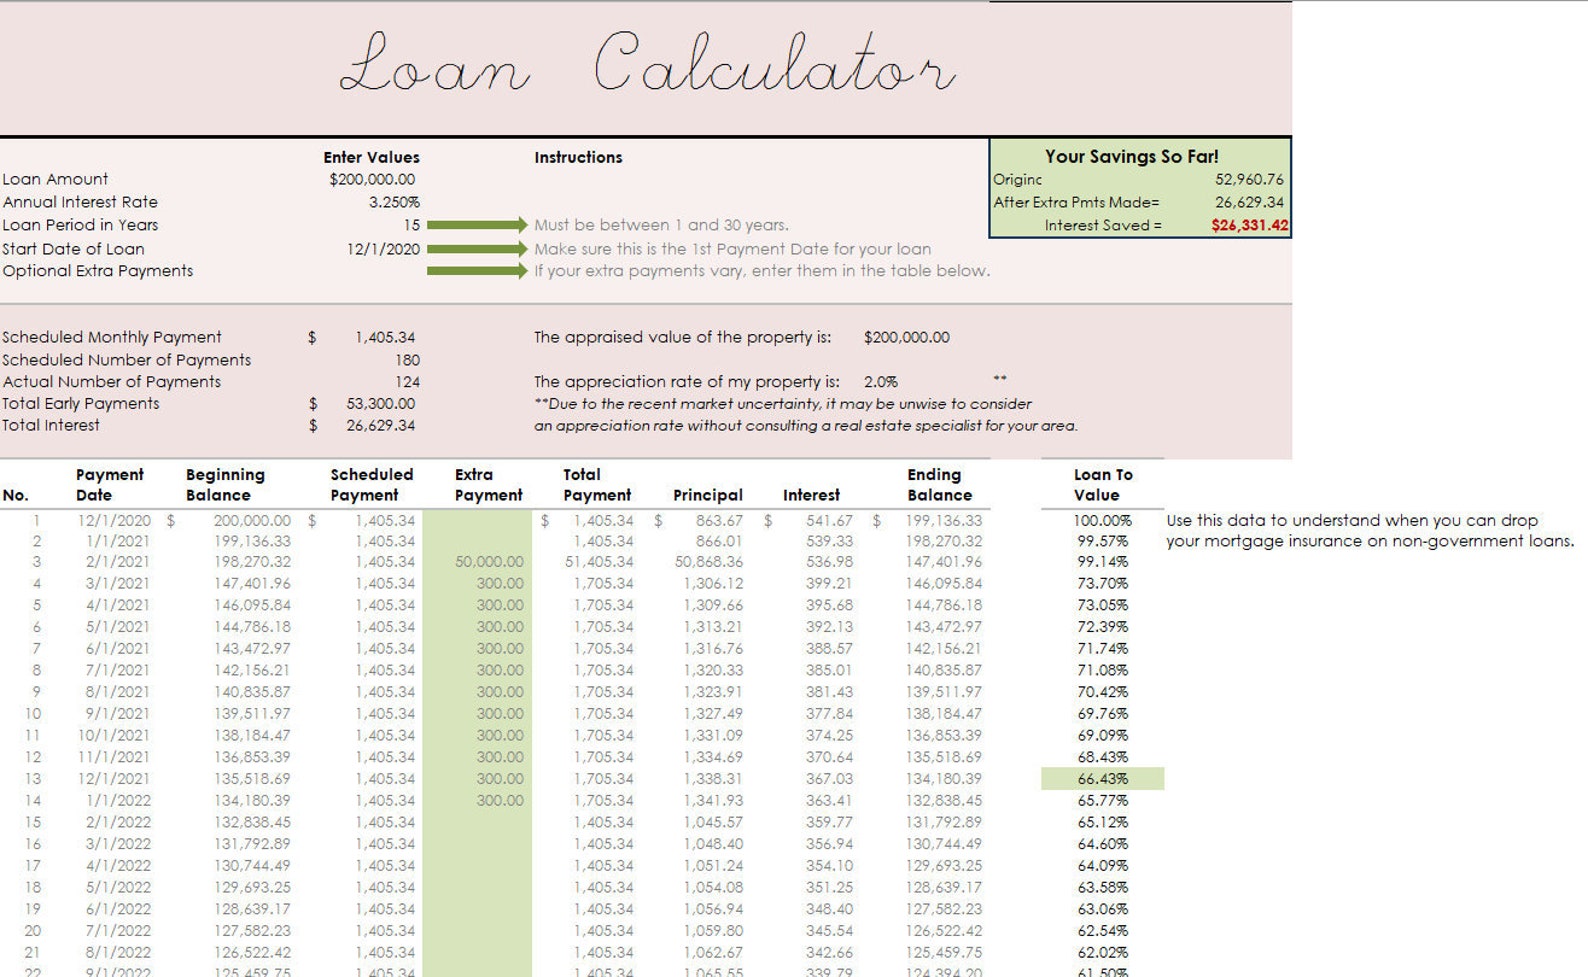Select the Must be between 1 and 30 years note
The width and height of the screenshot is (1588, 977).
point(661,225)
